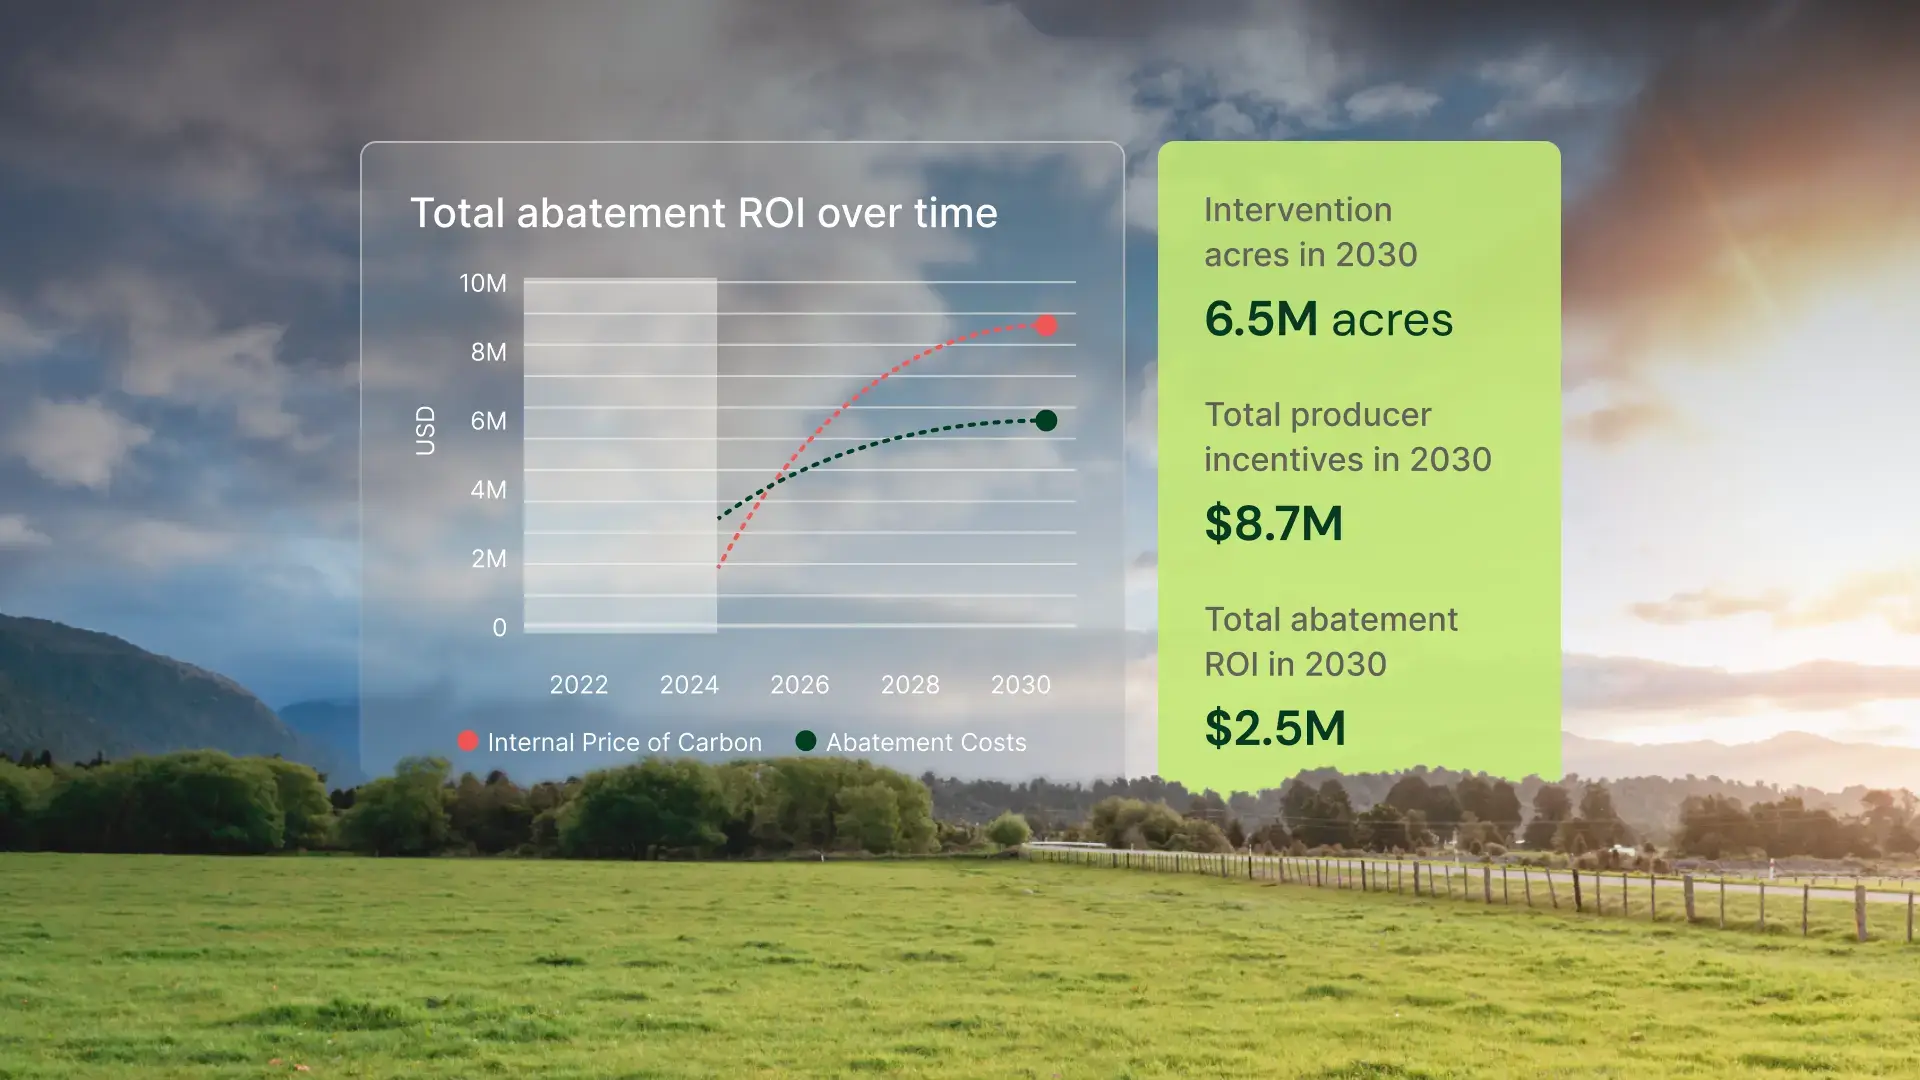Viewport: 1920px width, 1080px height.
Task: Click the 2028 x-axis label
Action: click(910, 685)
